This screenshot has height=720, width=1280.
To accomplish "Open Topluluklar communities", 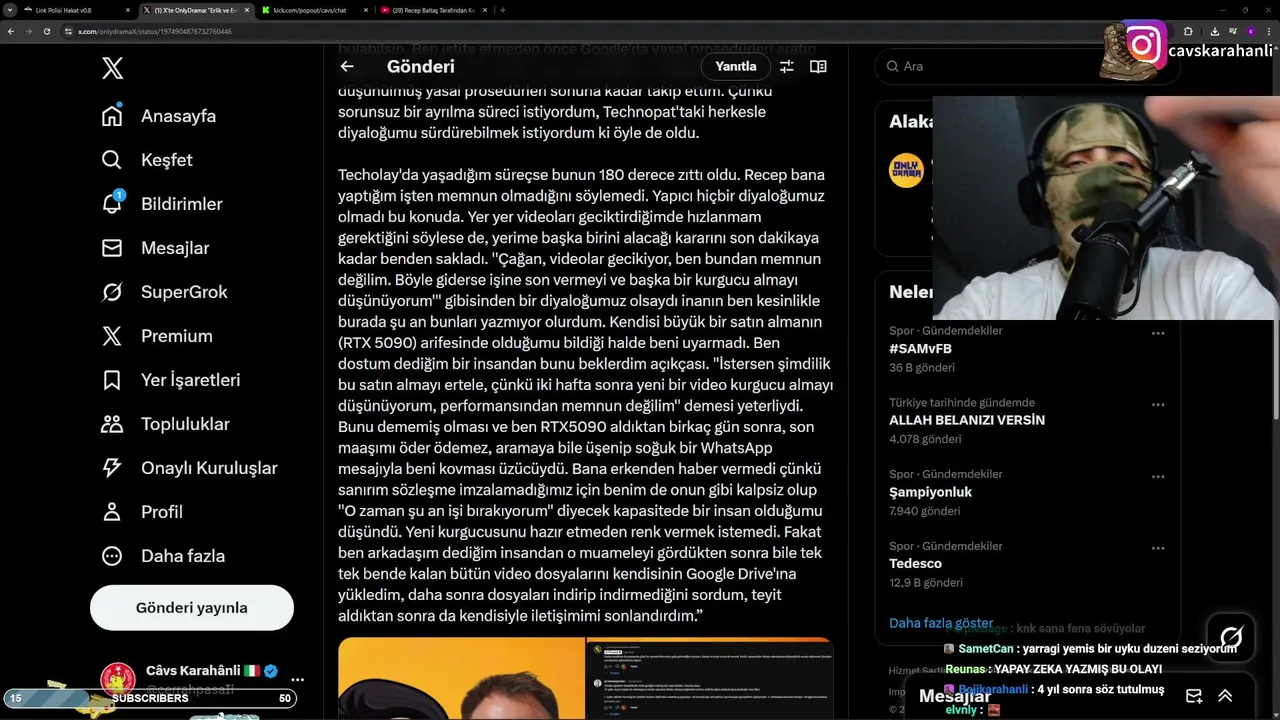I will tap(165, 424).
